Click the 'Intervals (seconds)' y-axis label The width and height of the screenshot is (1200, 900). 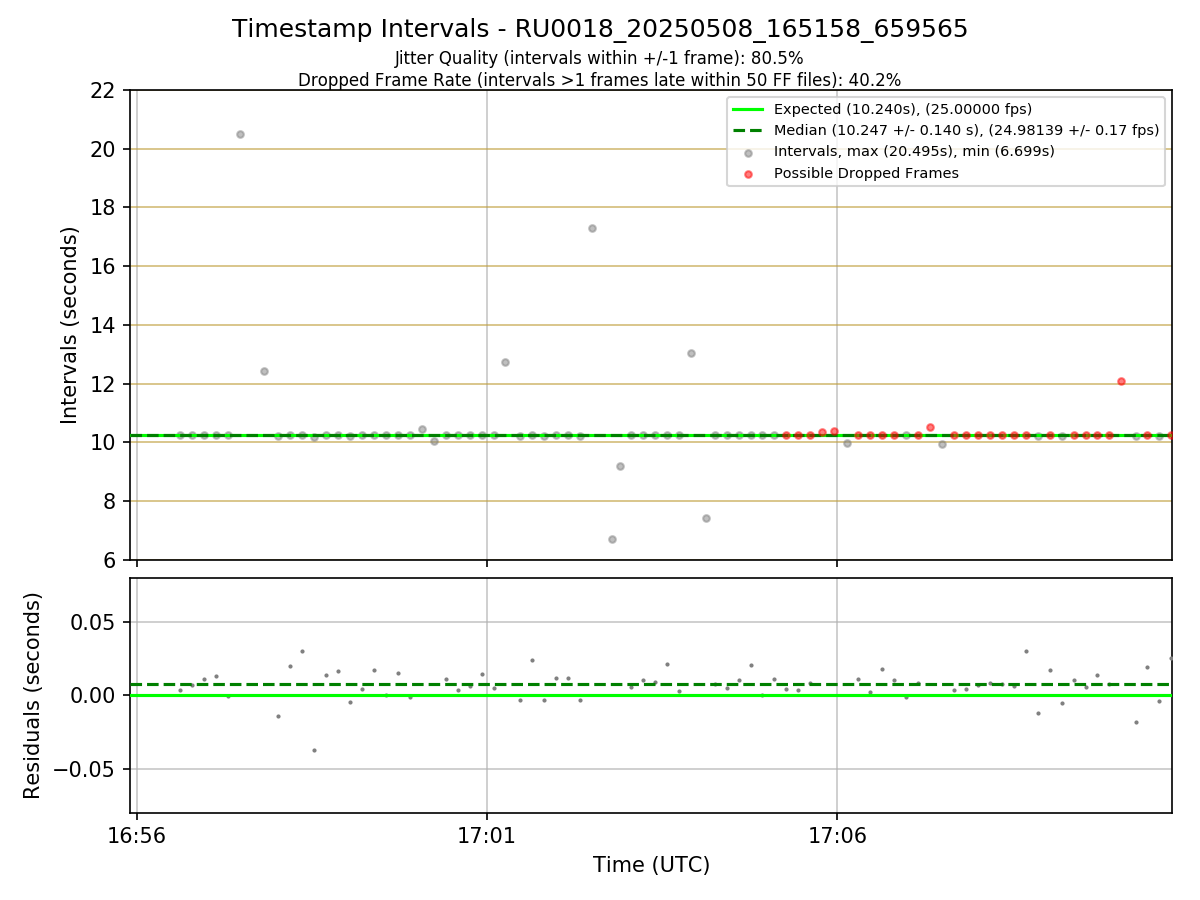[x=70, y=325]
